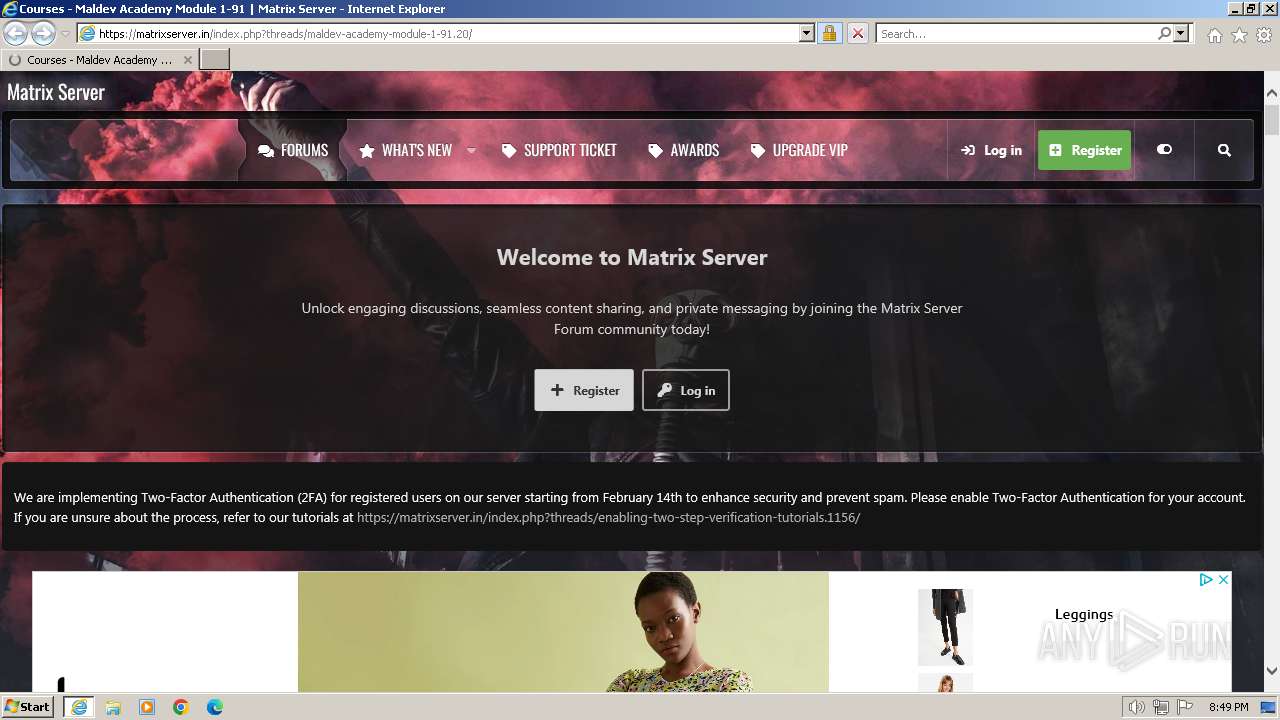This screenshot has height=720, width=1280.
Task: Click the Log in button under Welcome message
Action: coord(686,390)
